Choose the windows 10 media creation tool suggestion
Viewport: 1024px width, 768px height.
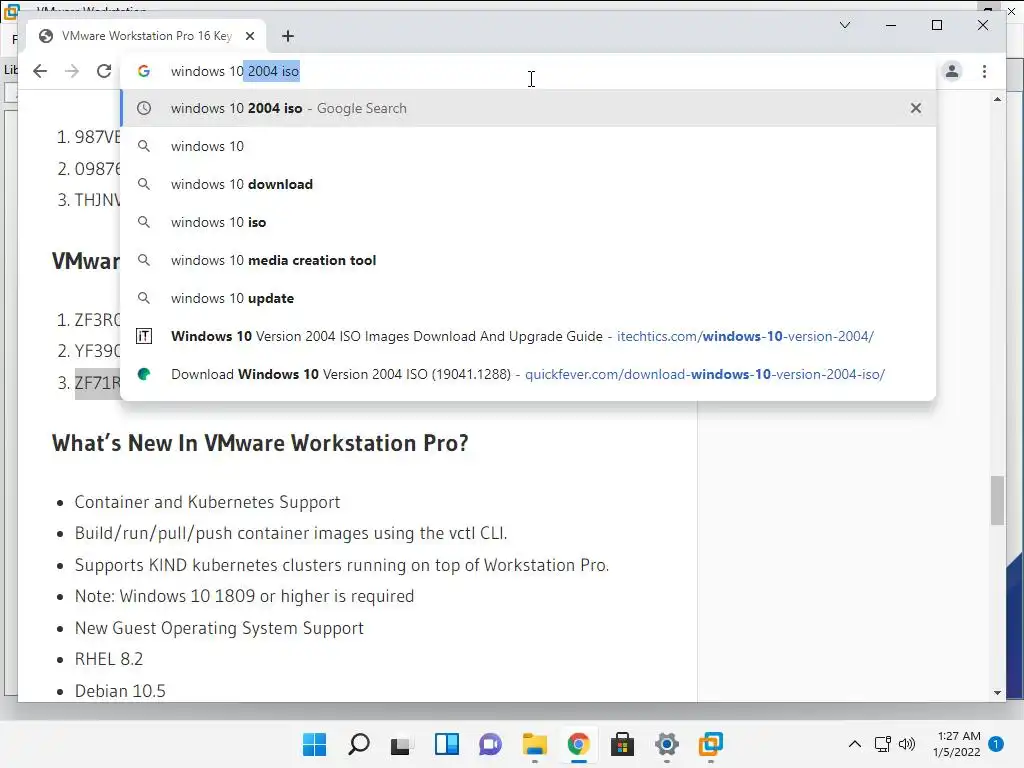pos(528,260)
